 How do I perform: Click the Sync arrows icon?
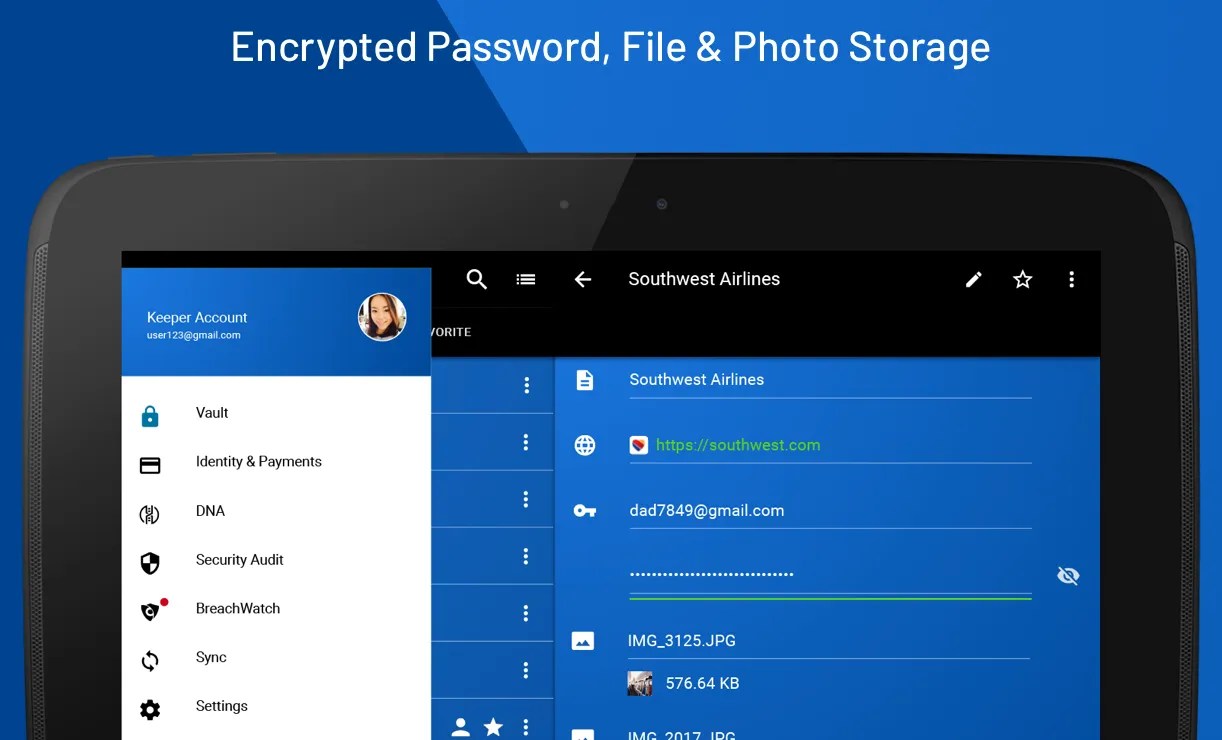click(150, 661)
